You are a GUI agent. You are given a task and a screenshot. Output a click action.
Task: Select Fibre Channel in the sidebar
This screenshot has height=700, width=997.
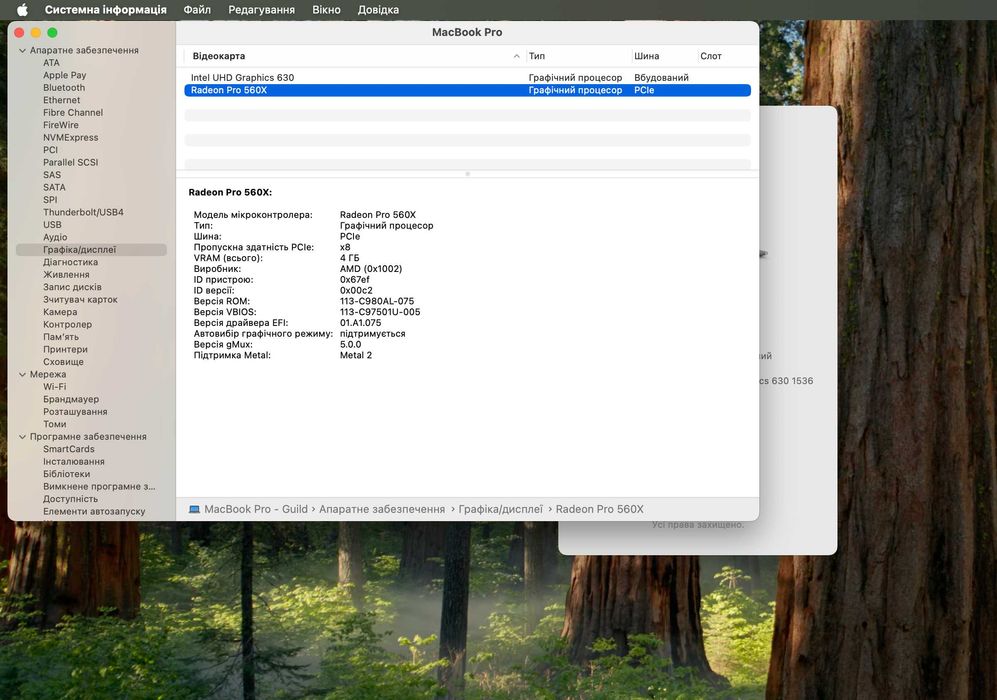pyautogui.click(x=73, y=113)
